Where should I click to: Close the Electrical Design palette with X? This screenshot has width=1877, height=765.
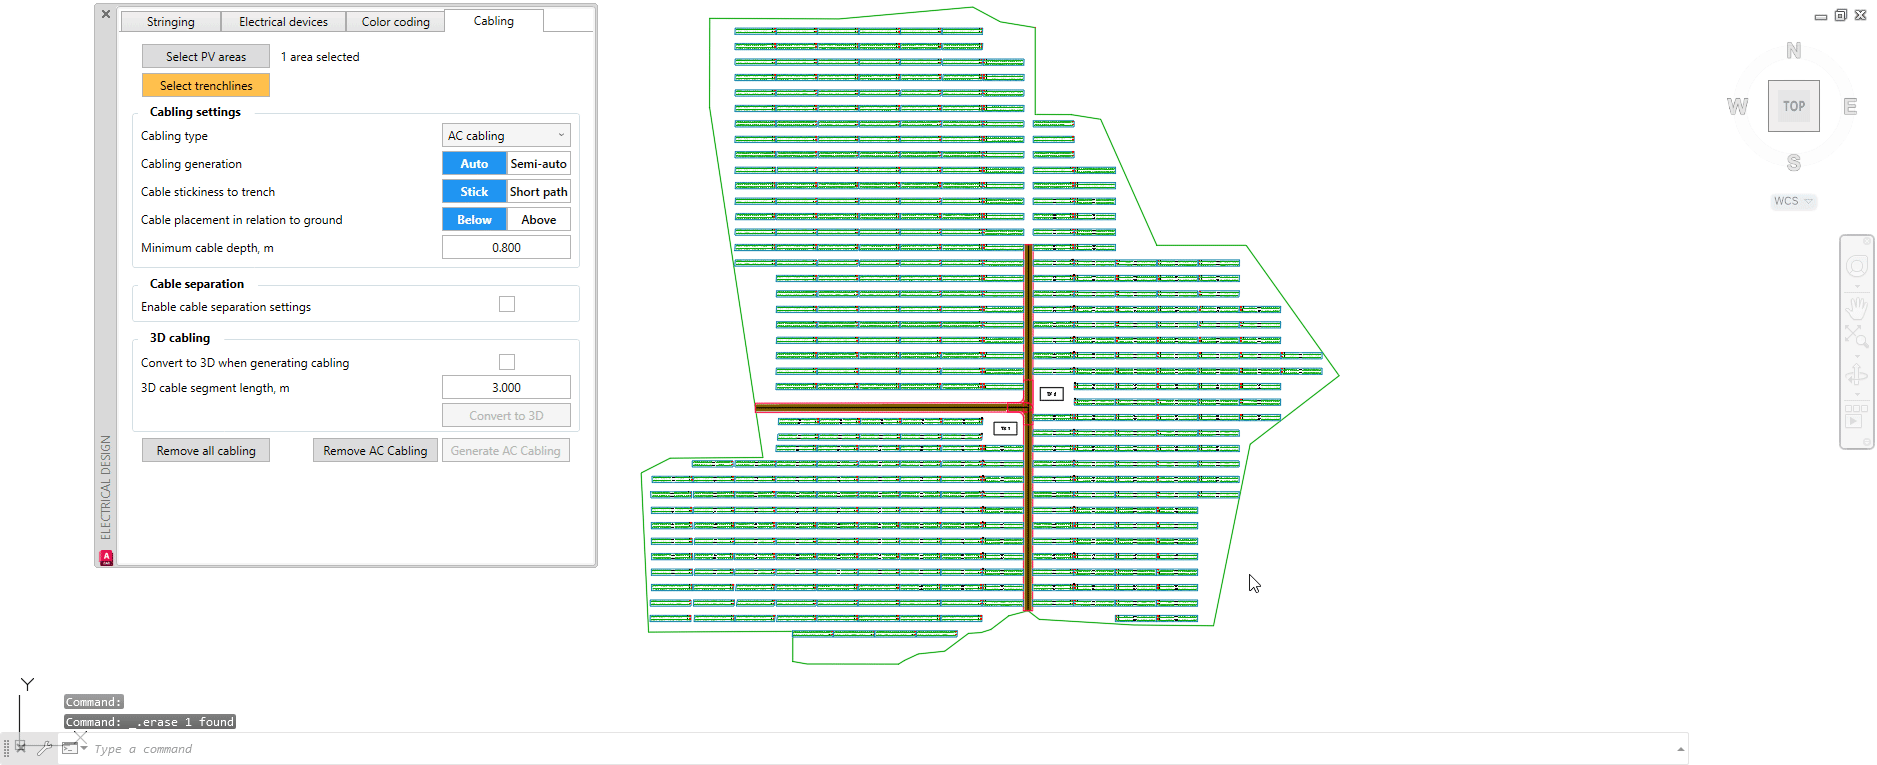106,14
